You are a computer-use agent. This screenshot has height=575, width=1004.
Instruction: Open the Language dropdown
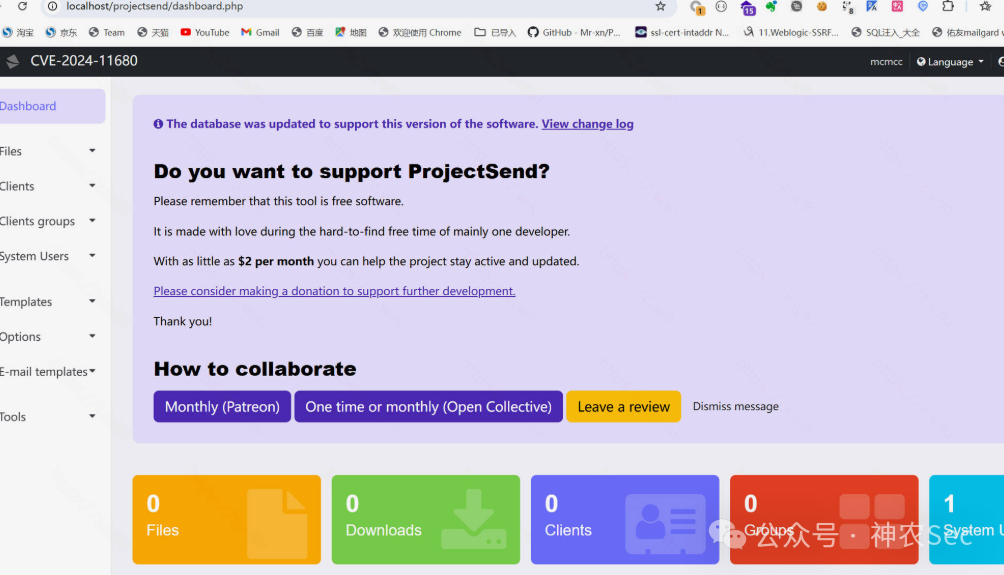tap(950, 62)
